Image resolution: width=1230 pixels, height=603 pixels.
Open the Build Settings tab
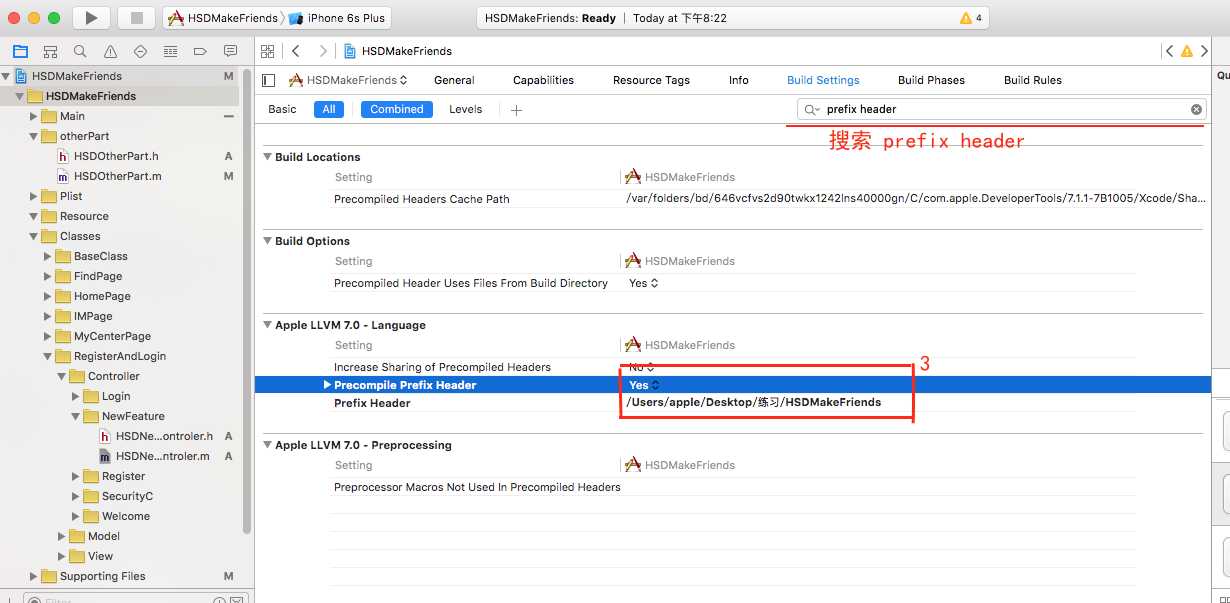[823, 80]
